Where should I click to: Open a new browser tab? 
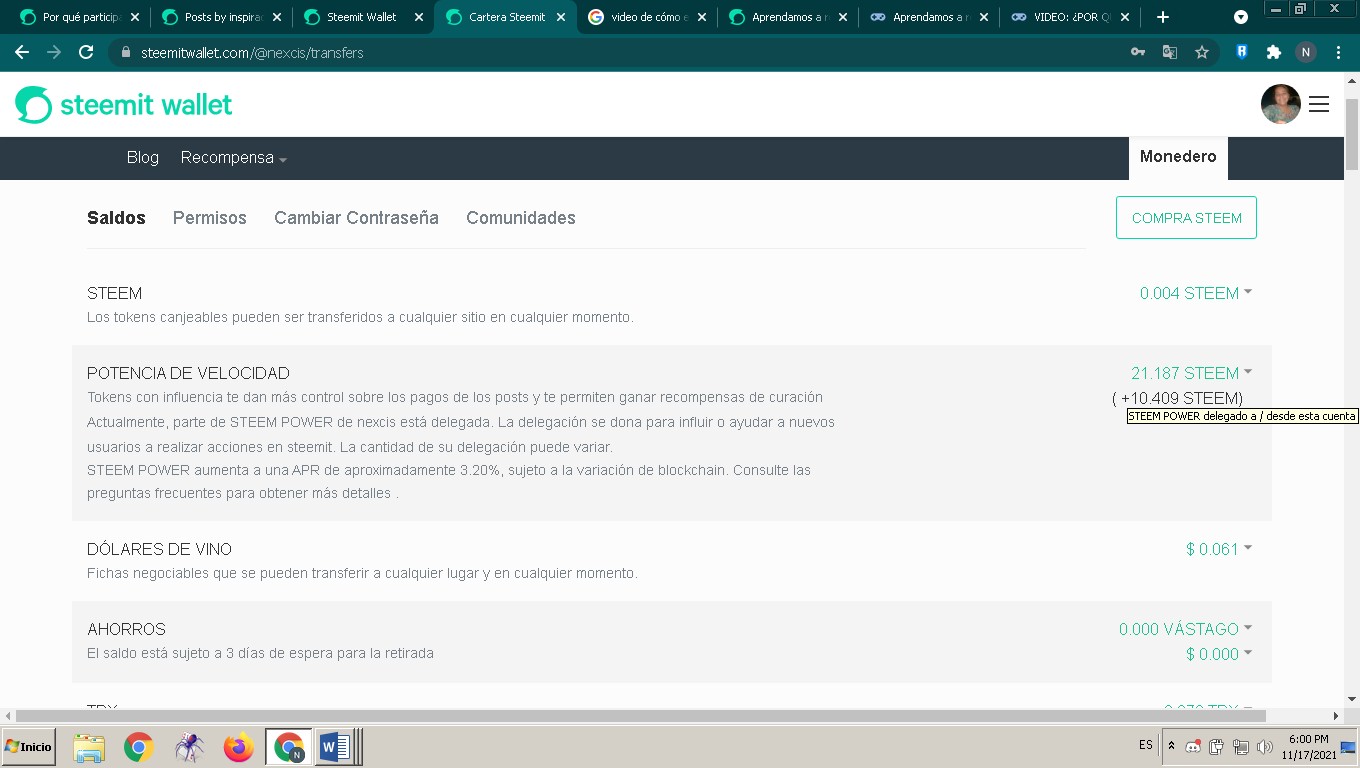pyautogui.click(x=1162, y=17)
